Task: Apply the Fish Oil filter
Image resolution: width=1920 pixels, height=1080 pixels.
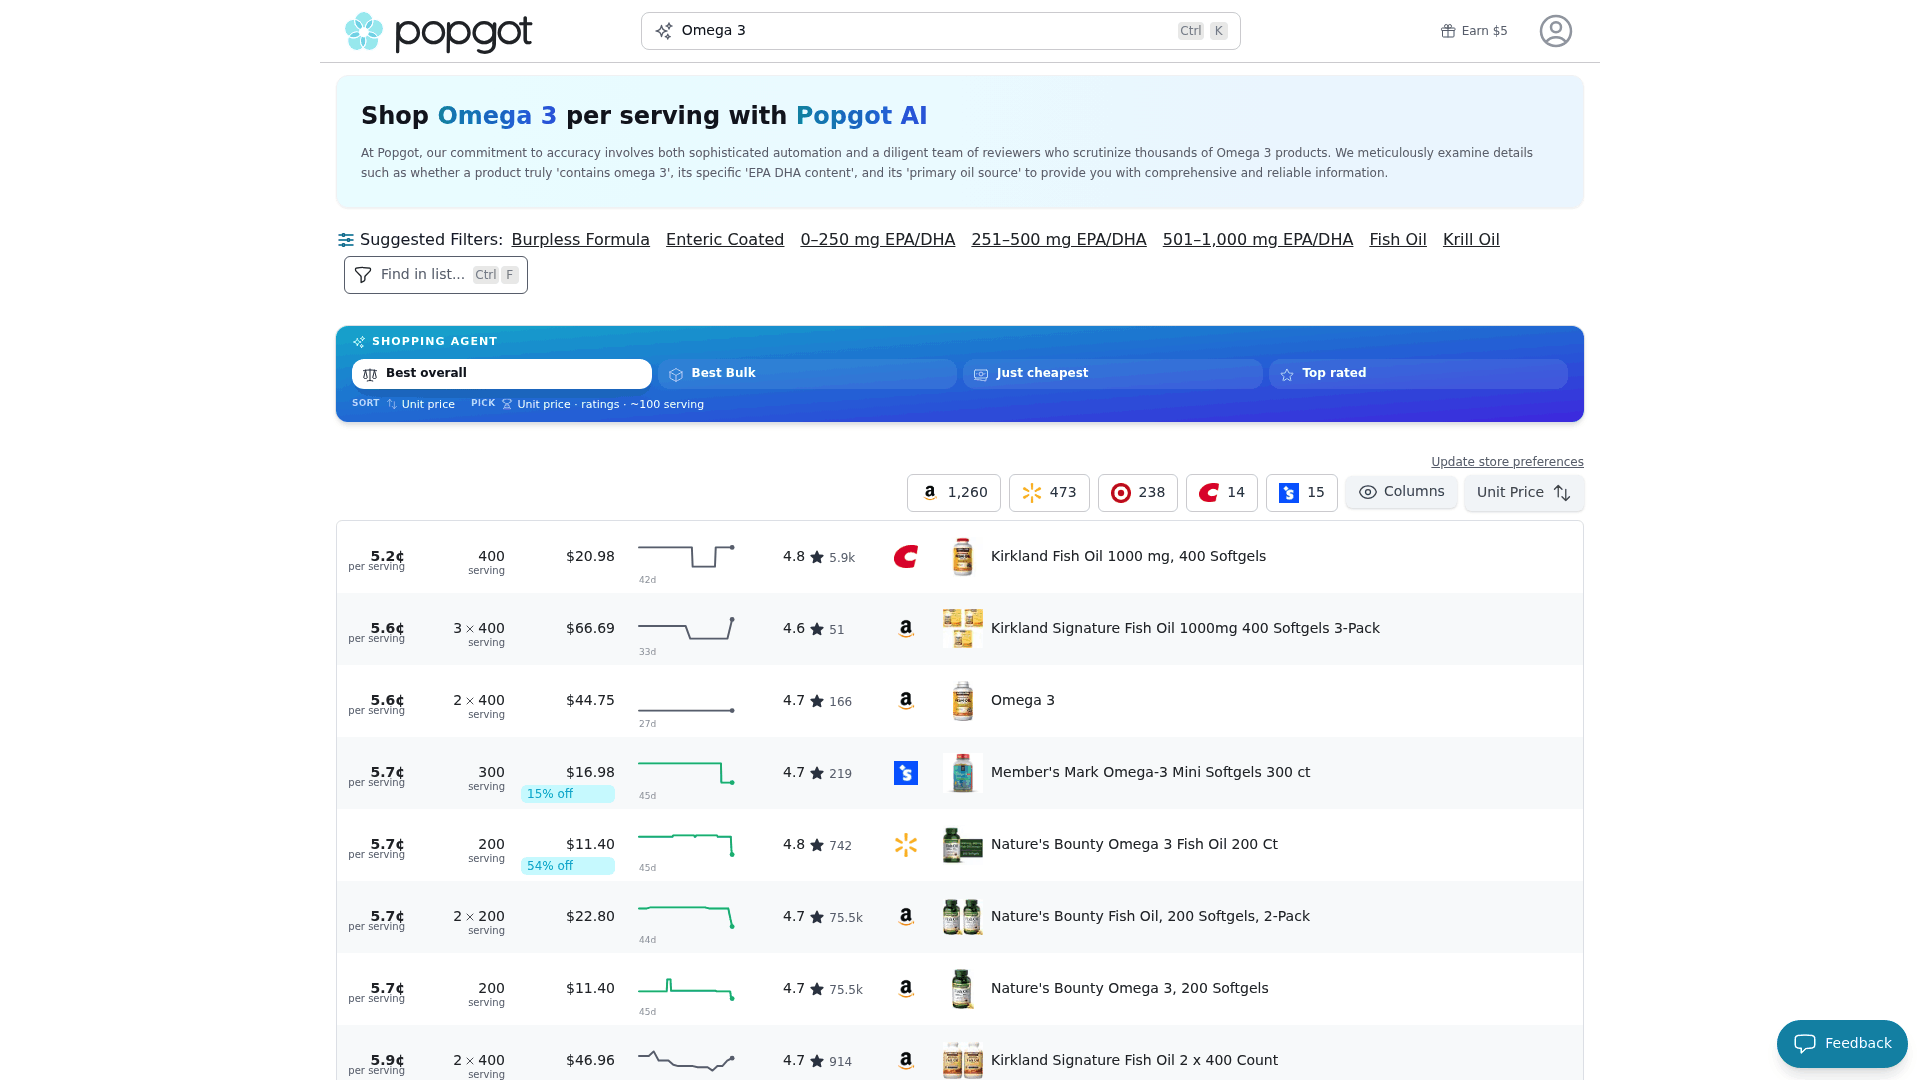Action: 1398,240
